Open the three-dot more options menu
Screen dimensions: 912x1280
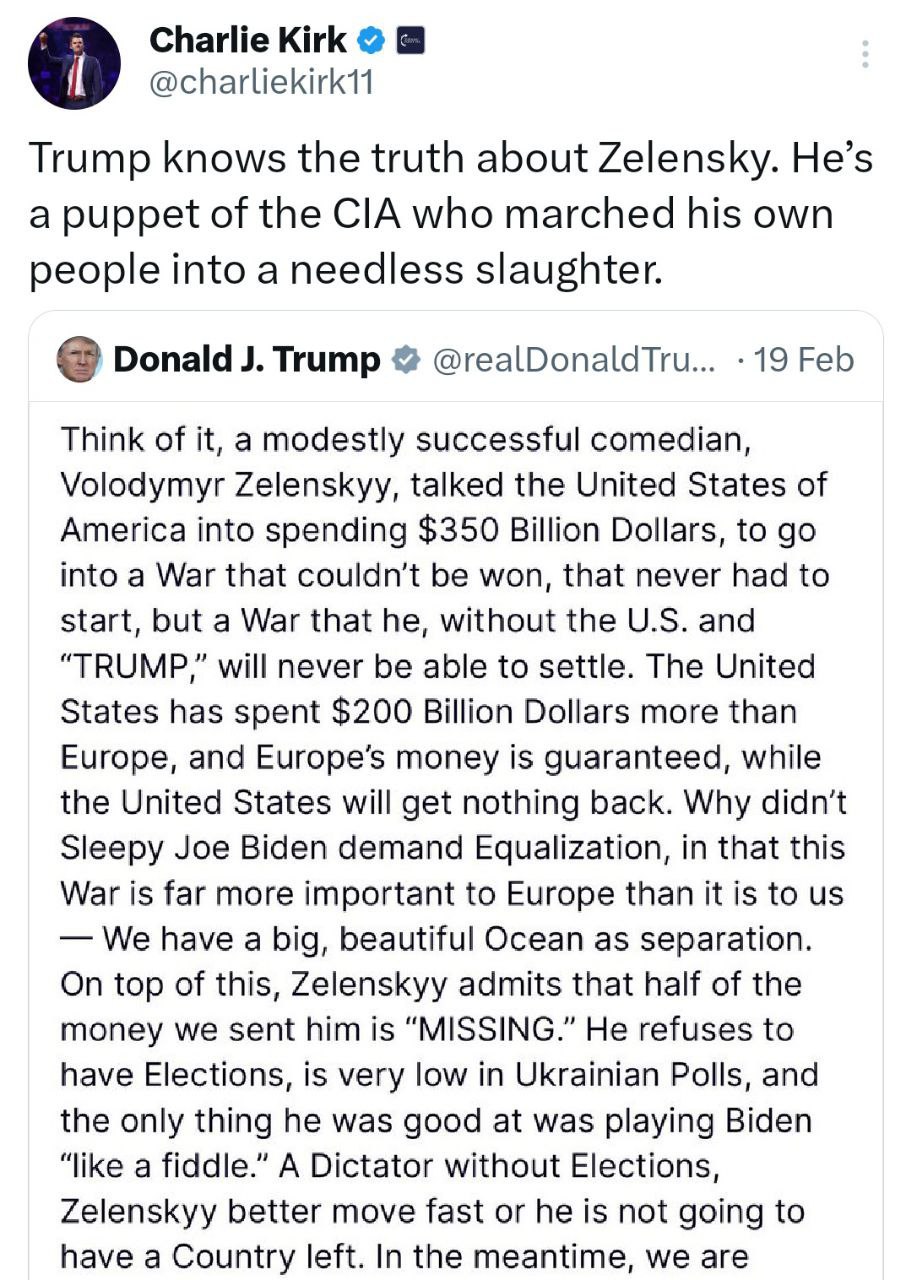pos(865,54)
